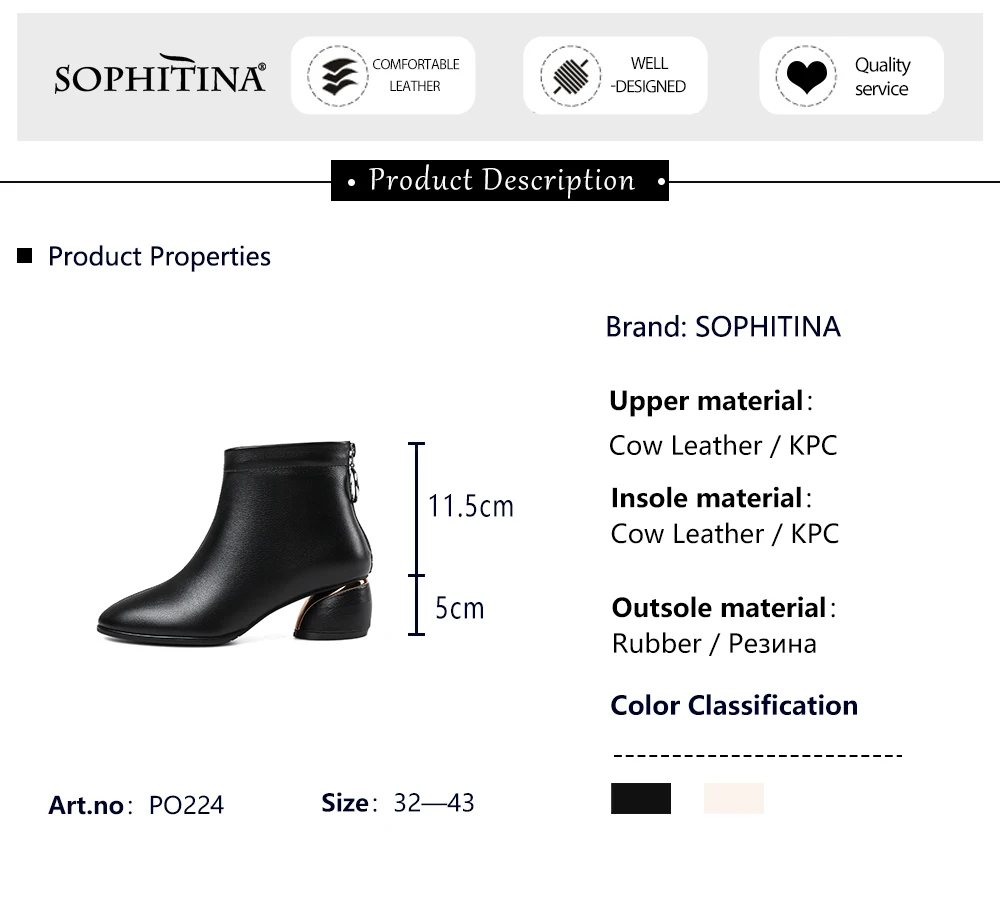Click the Product Description banner

(500, 181)
